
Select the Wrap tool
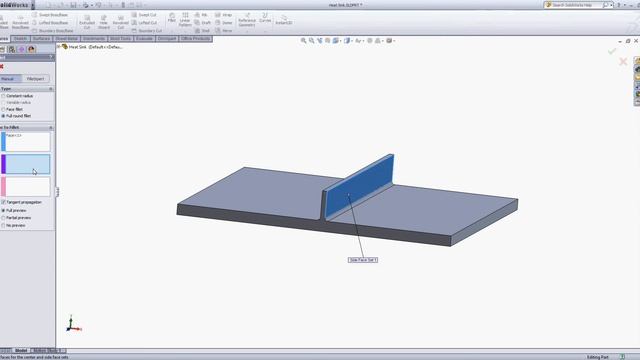pos(223,15)
